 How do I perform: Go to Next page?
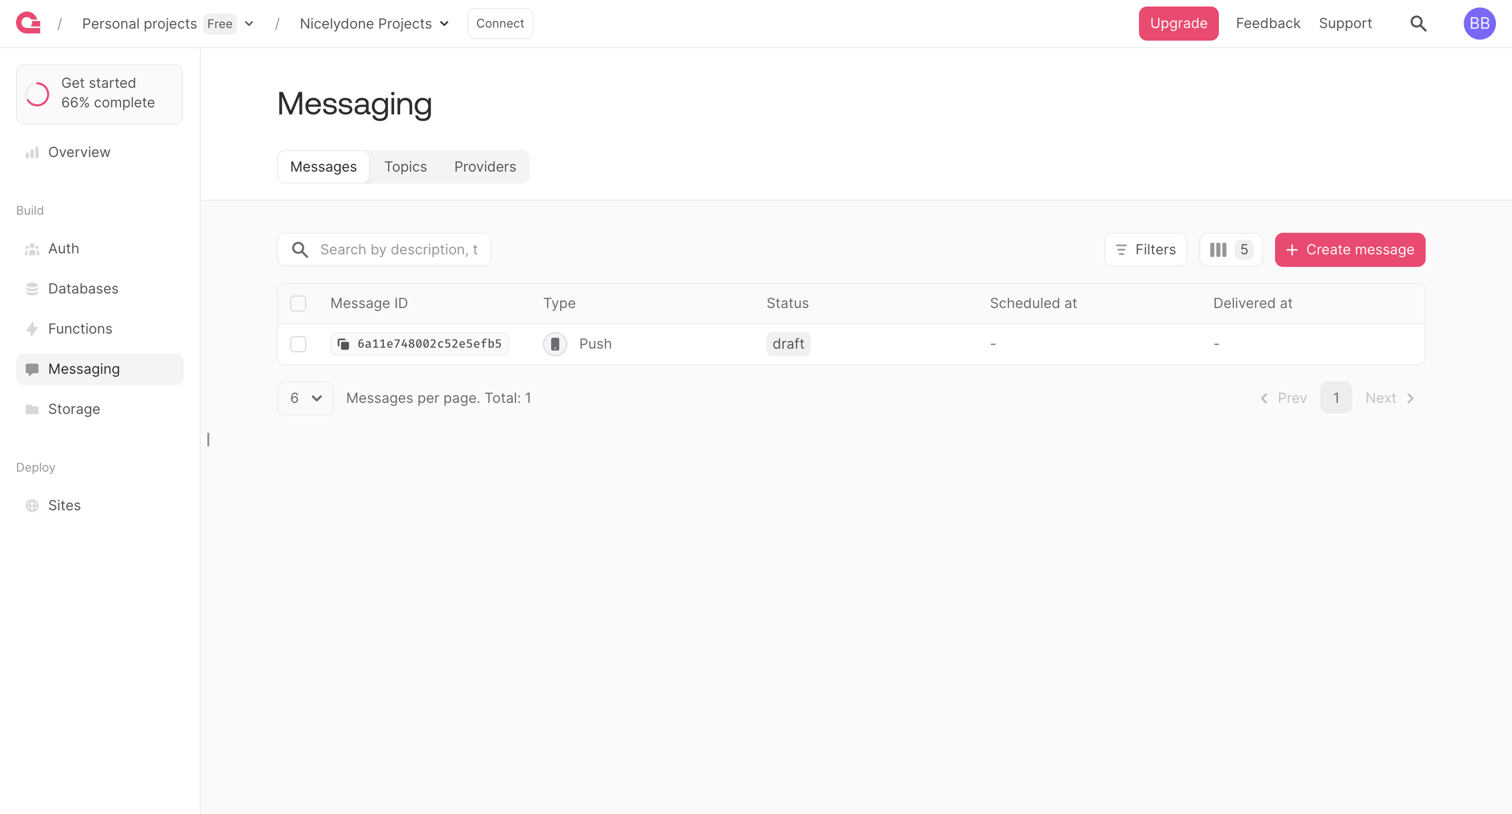point(1390,398)
